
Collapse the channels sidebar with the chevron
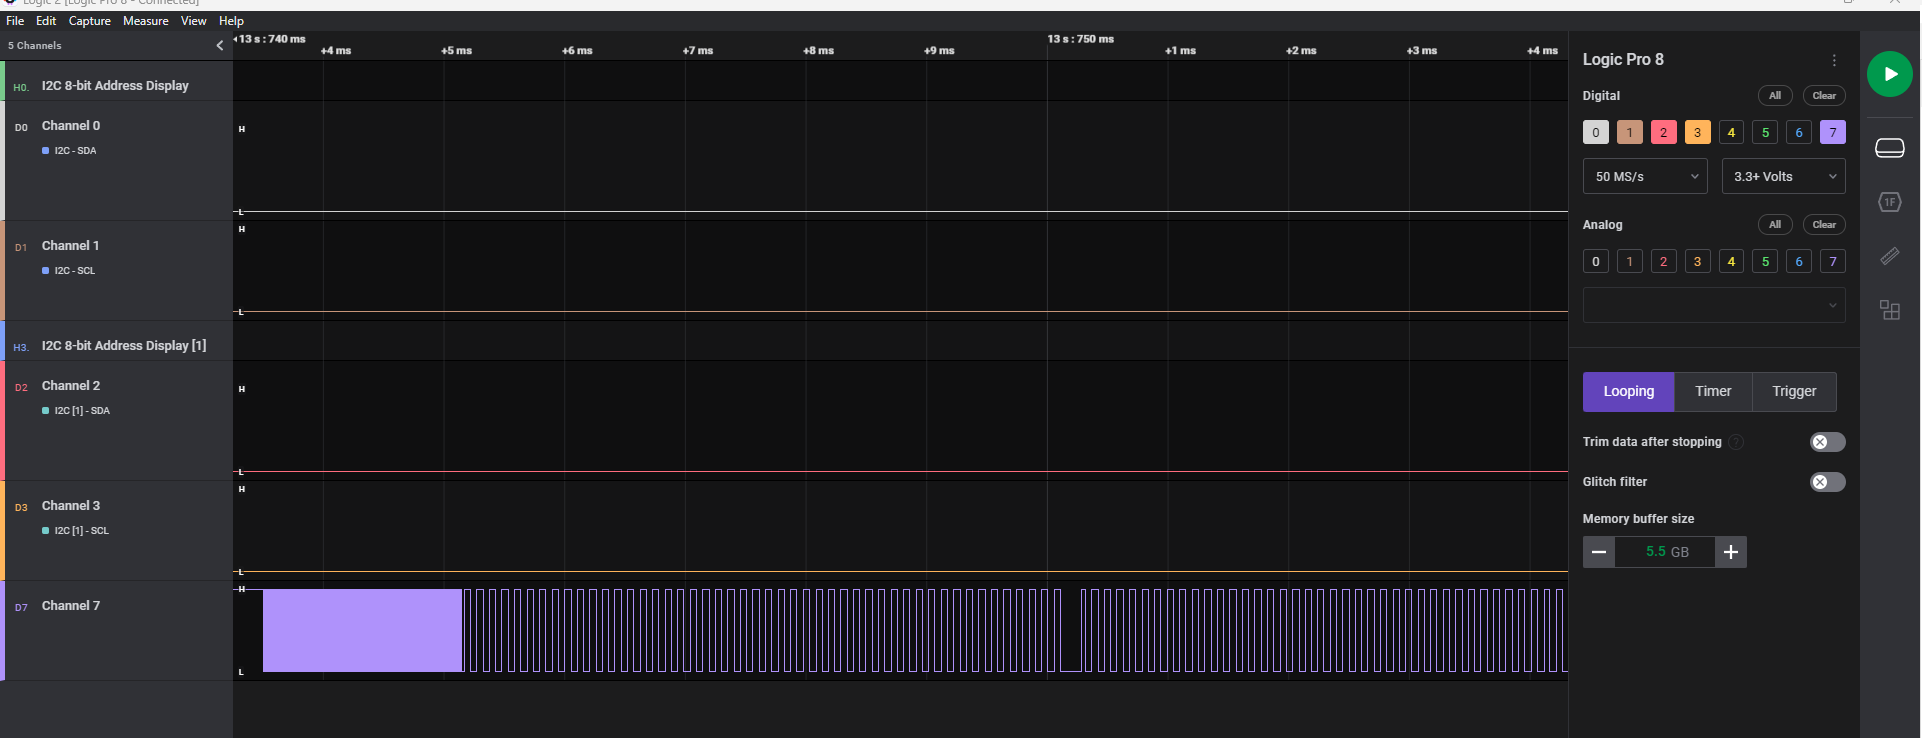tap(220, 45)
